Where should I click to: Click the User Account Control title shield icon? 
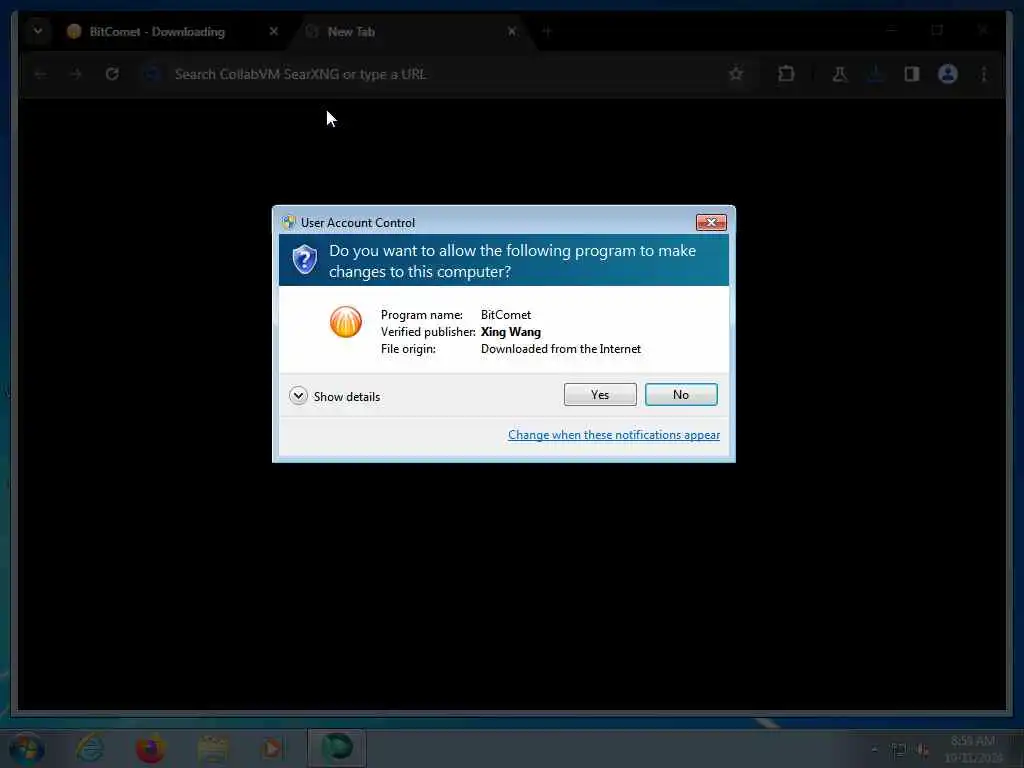[289, 222]
